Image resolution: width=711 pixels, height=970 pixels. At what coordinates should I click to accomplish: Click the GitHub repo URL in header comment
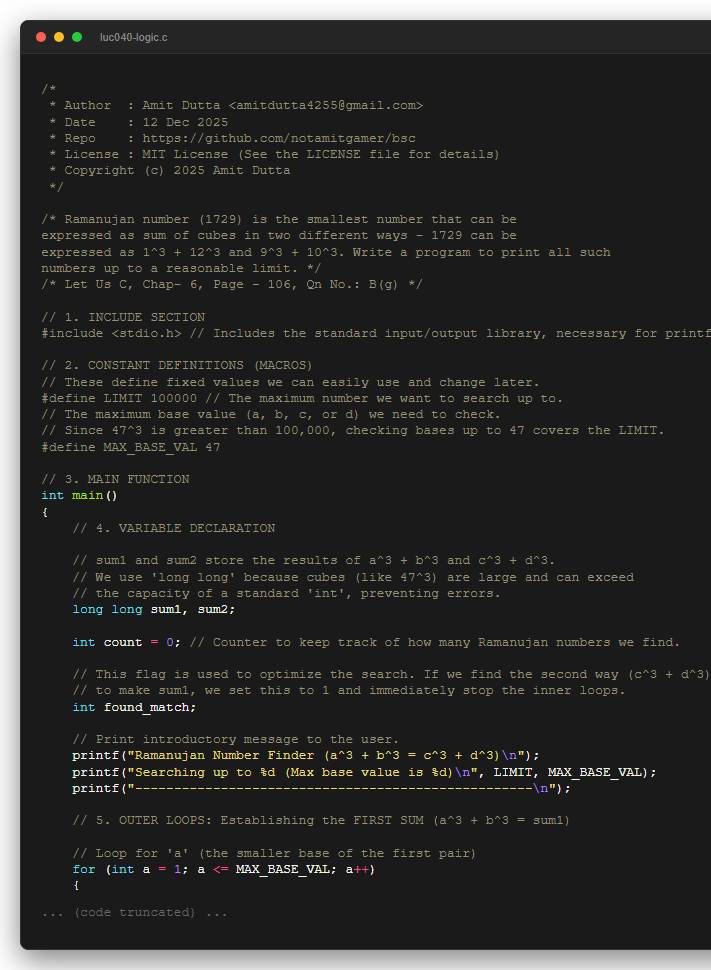279,138
